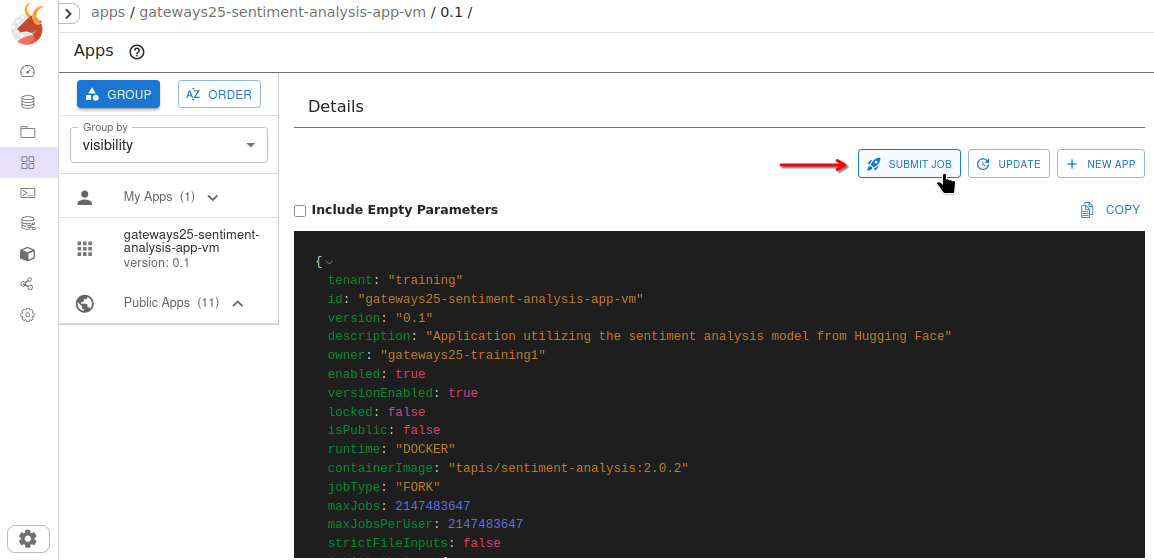Click the UPDATE button
This screenshot has width=1154, height=560.
(1009, 164)
